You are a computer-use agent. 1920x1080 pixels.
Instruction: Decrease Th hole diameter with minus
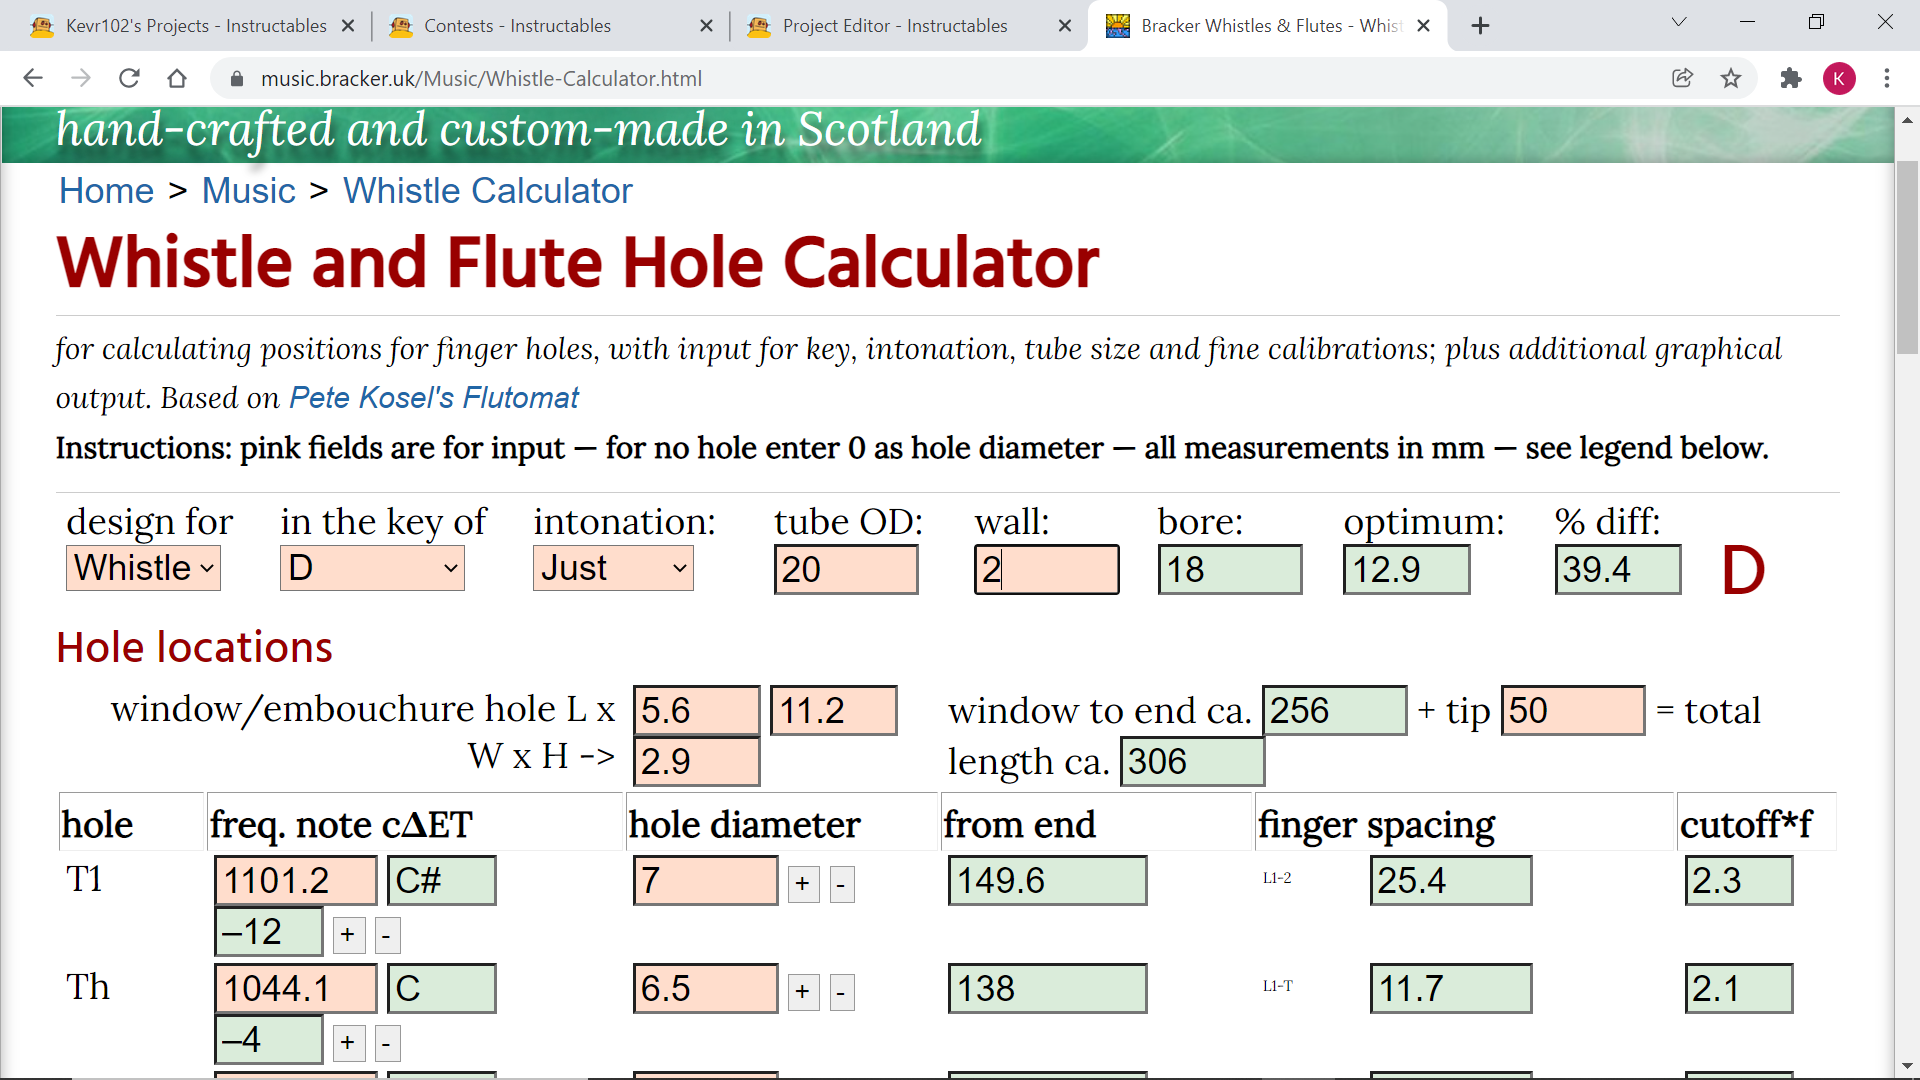point(842,992)
